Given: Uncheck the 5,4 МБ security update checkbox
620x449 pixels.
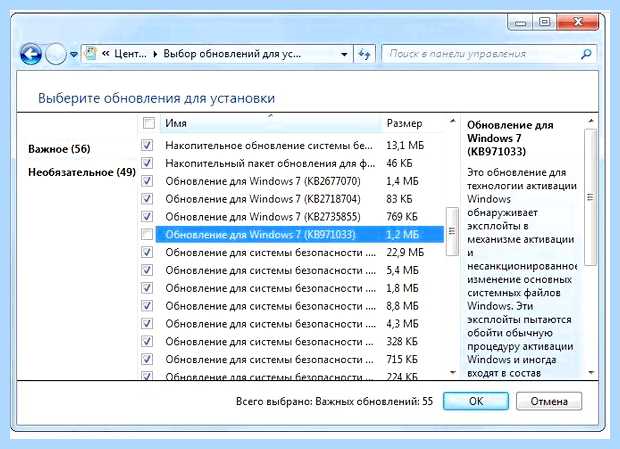Looking at the screenshot, I should click(147, 270).
